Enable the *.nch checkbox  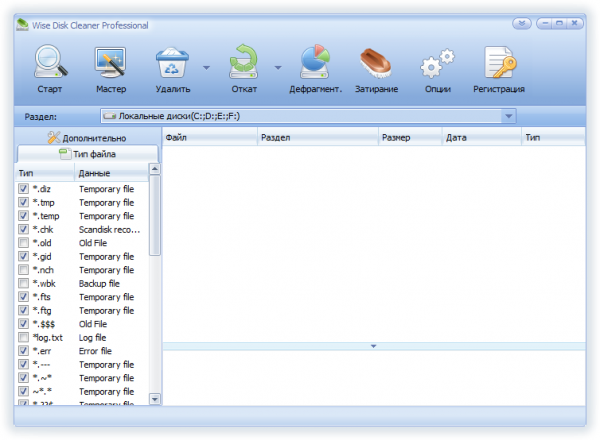click(x=24, y=270)
